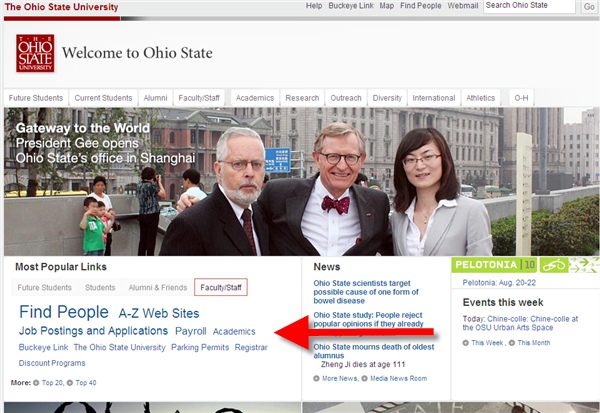Open the Academics popular link
This screenshot has height=413, width=600.
234,331
